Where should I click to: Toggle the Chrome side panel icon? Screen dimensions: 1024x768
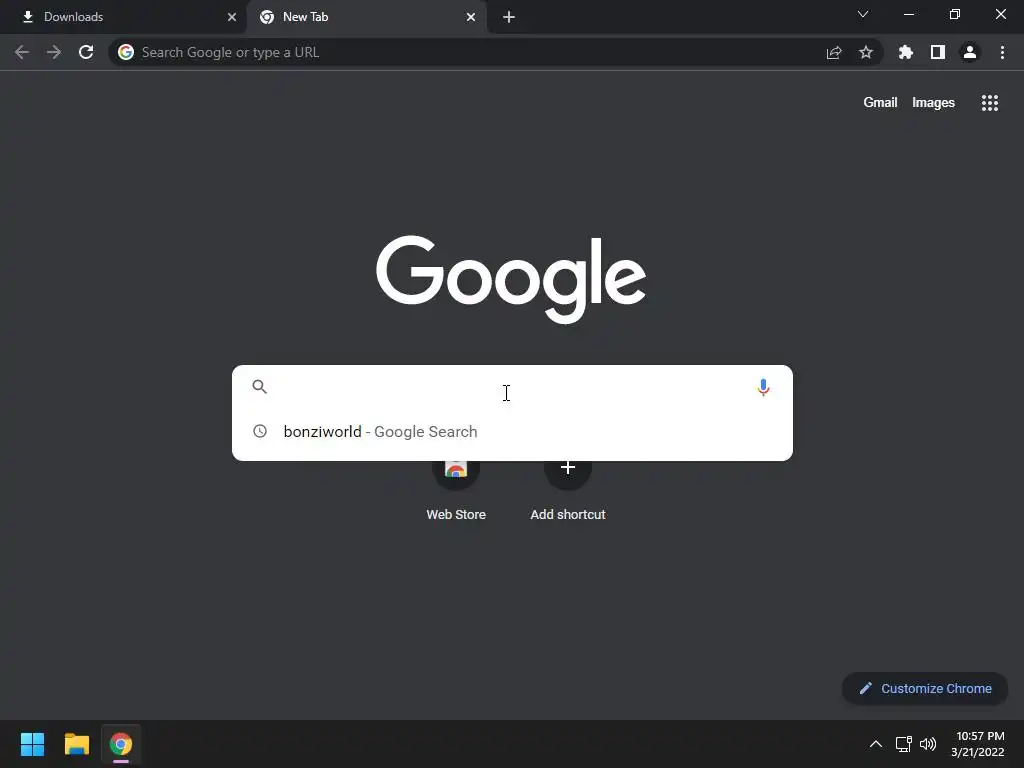click(938, 52)
